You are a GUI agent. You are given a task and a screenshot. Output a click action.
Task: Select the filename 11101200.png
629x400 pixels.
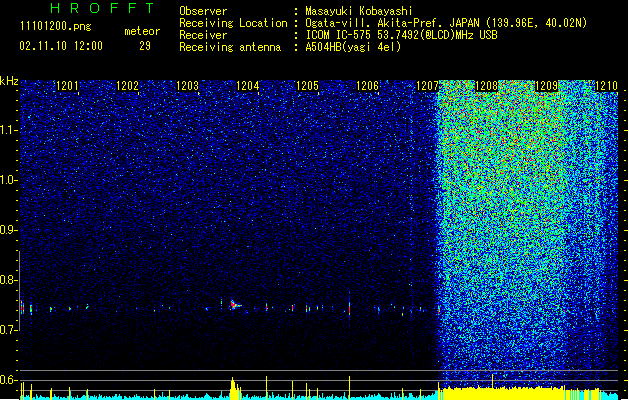click(55, 27)
